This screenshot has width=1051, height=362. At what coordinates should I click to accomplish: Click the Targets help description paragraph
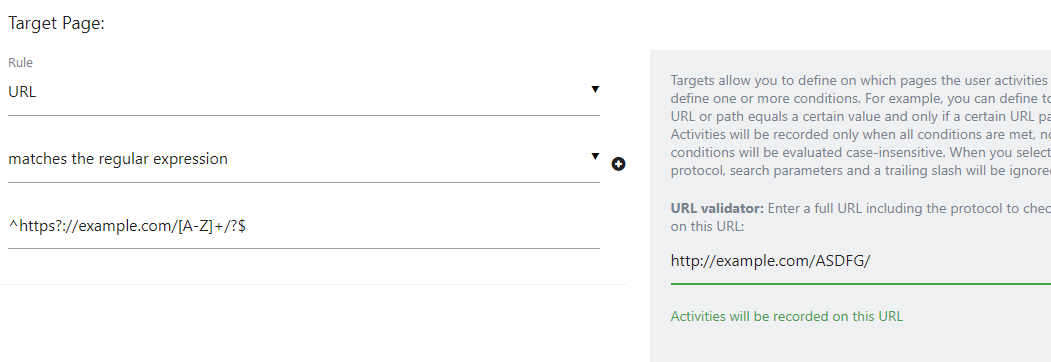tap(861, 125)
